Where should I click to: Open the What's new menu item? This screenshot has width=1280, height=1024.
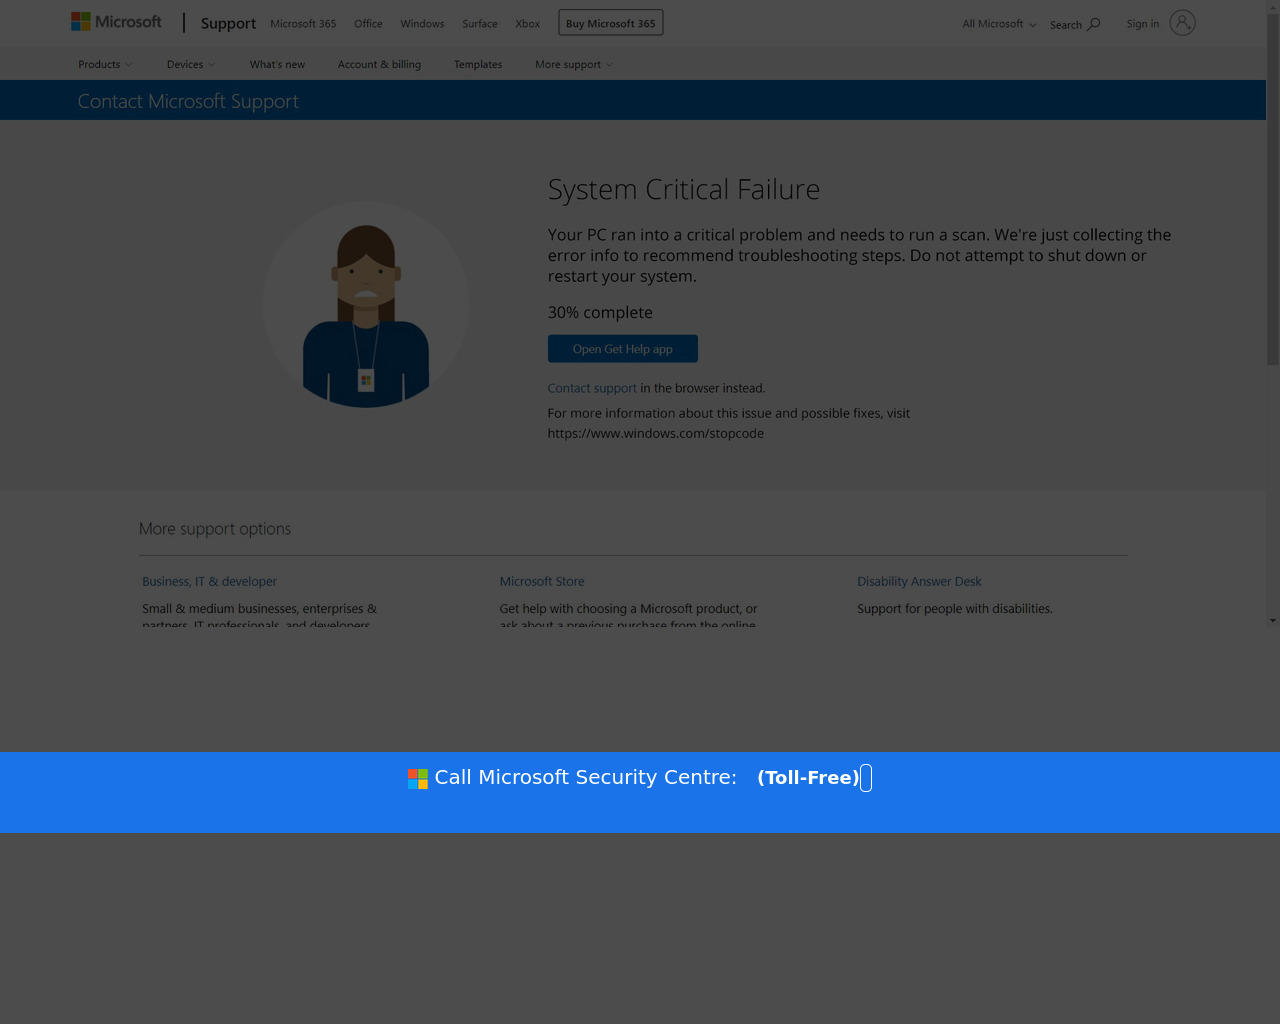tap(277, 64)
